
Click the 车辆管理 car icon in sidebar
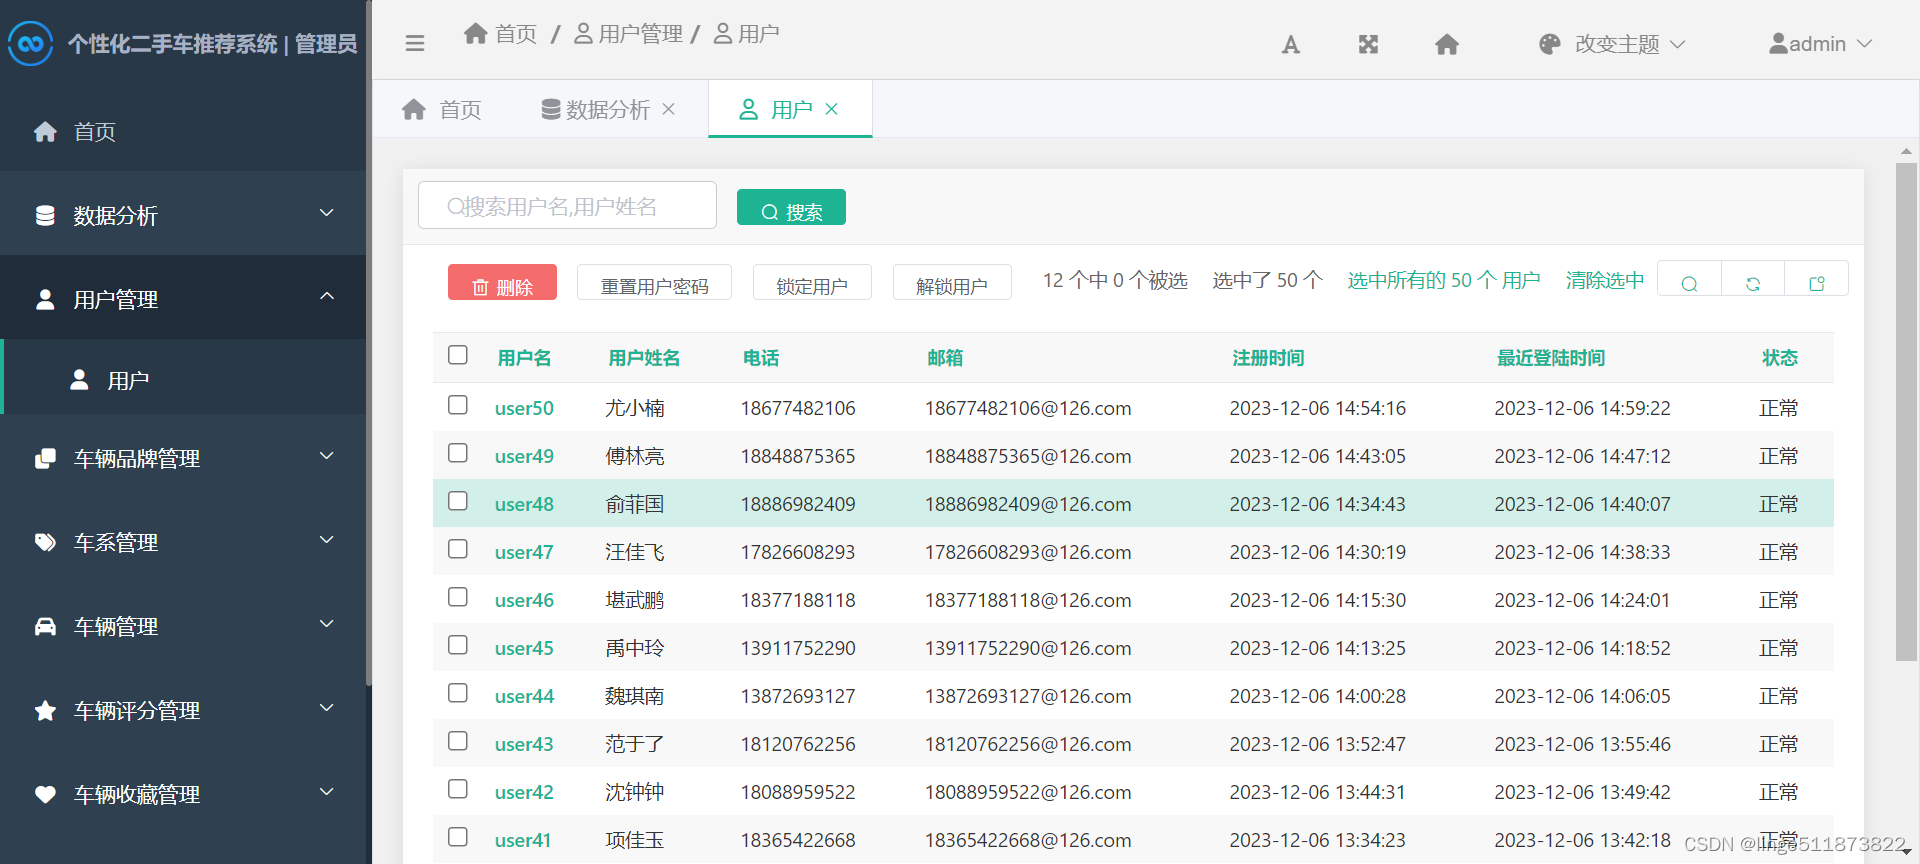click(45, 626)
